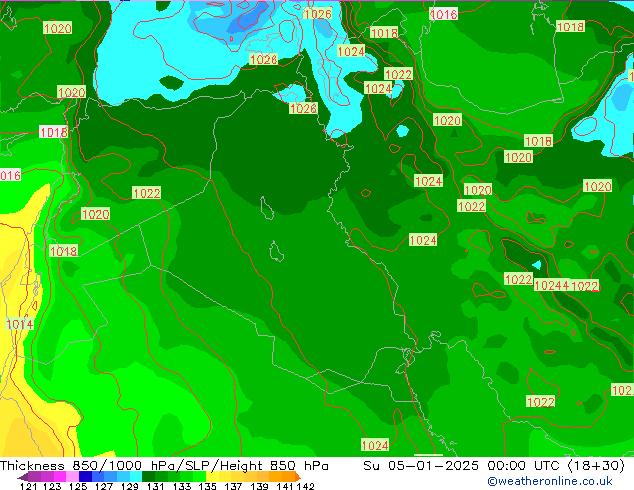Viewport: 634px width, 490px height.
Task: Click the legend value 131
Action: click(x=155, y=486)
